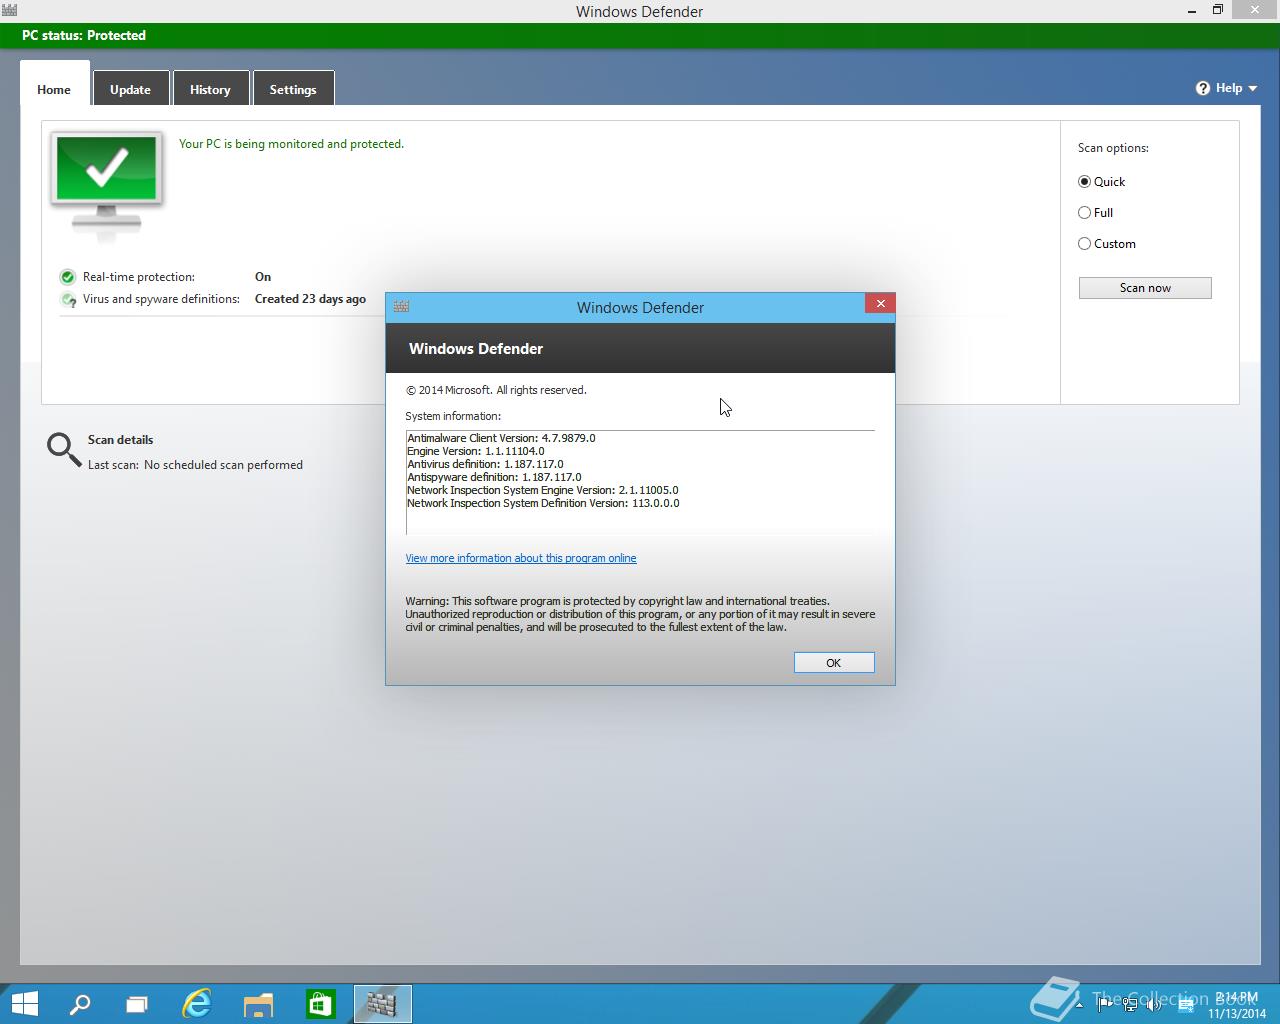Open Windows Store from the taskbar

[320, 1004]
